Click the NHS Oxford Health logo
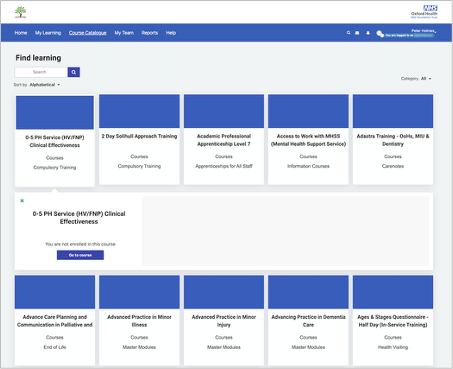The width and height of the screenshot is (453, 369). pos(424,12)
